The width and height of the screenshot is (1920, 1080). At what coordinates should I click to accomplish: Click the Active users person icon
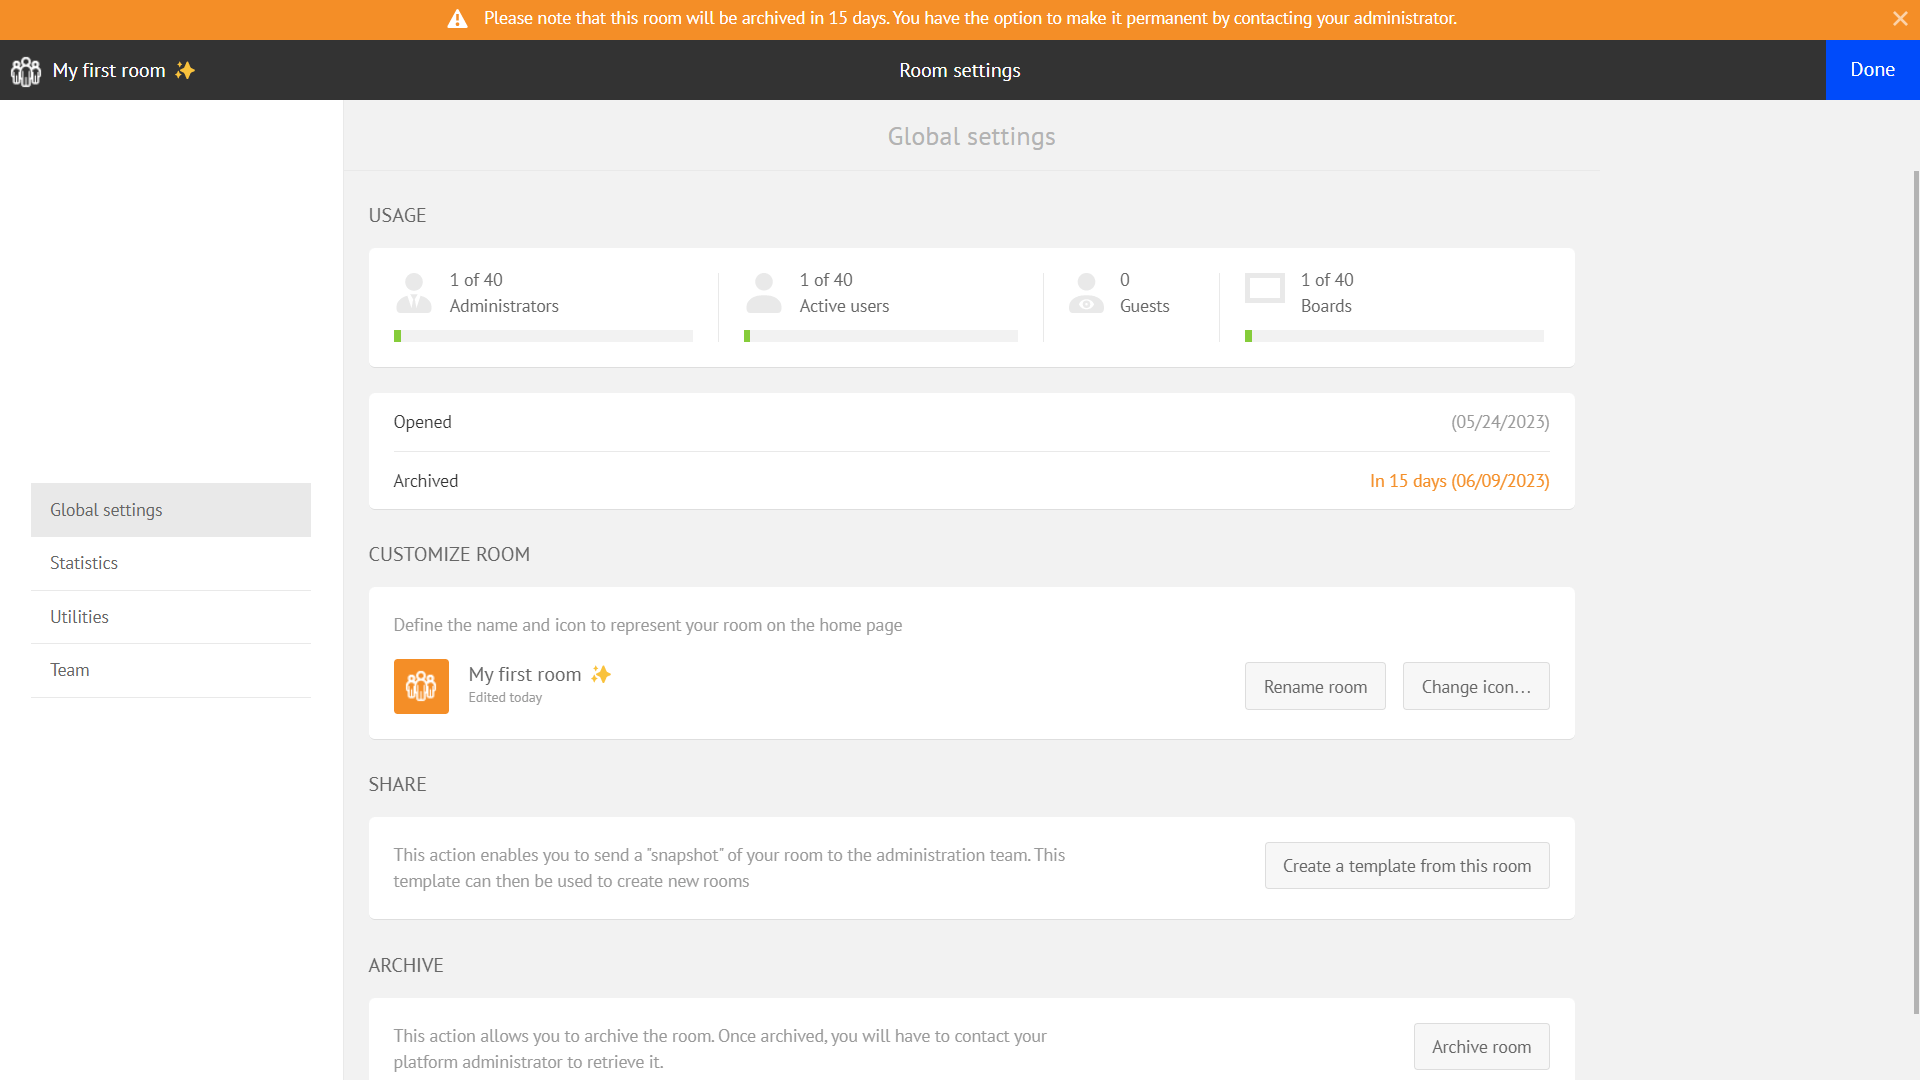click(764, 293)
